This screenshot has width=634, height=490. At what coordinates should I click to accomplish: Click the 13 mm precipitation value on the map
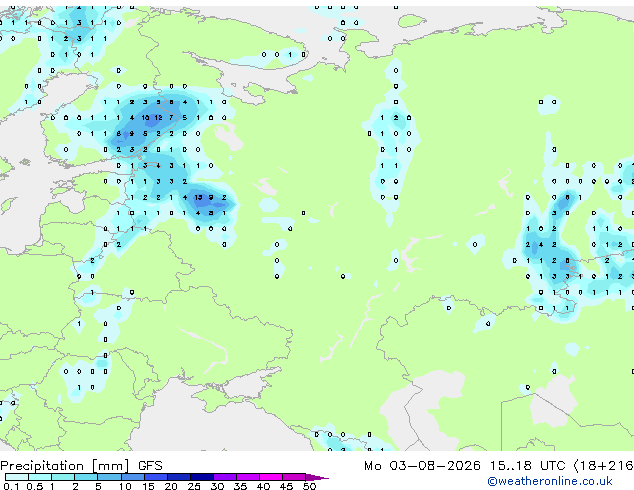click(x=198, y=197)
